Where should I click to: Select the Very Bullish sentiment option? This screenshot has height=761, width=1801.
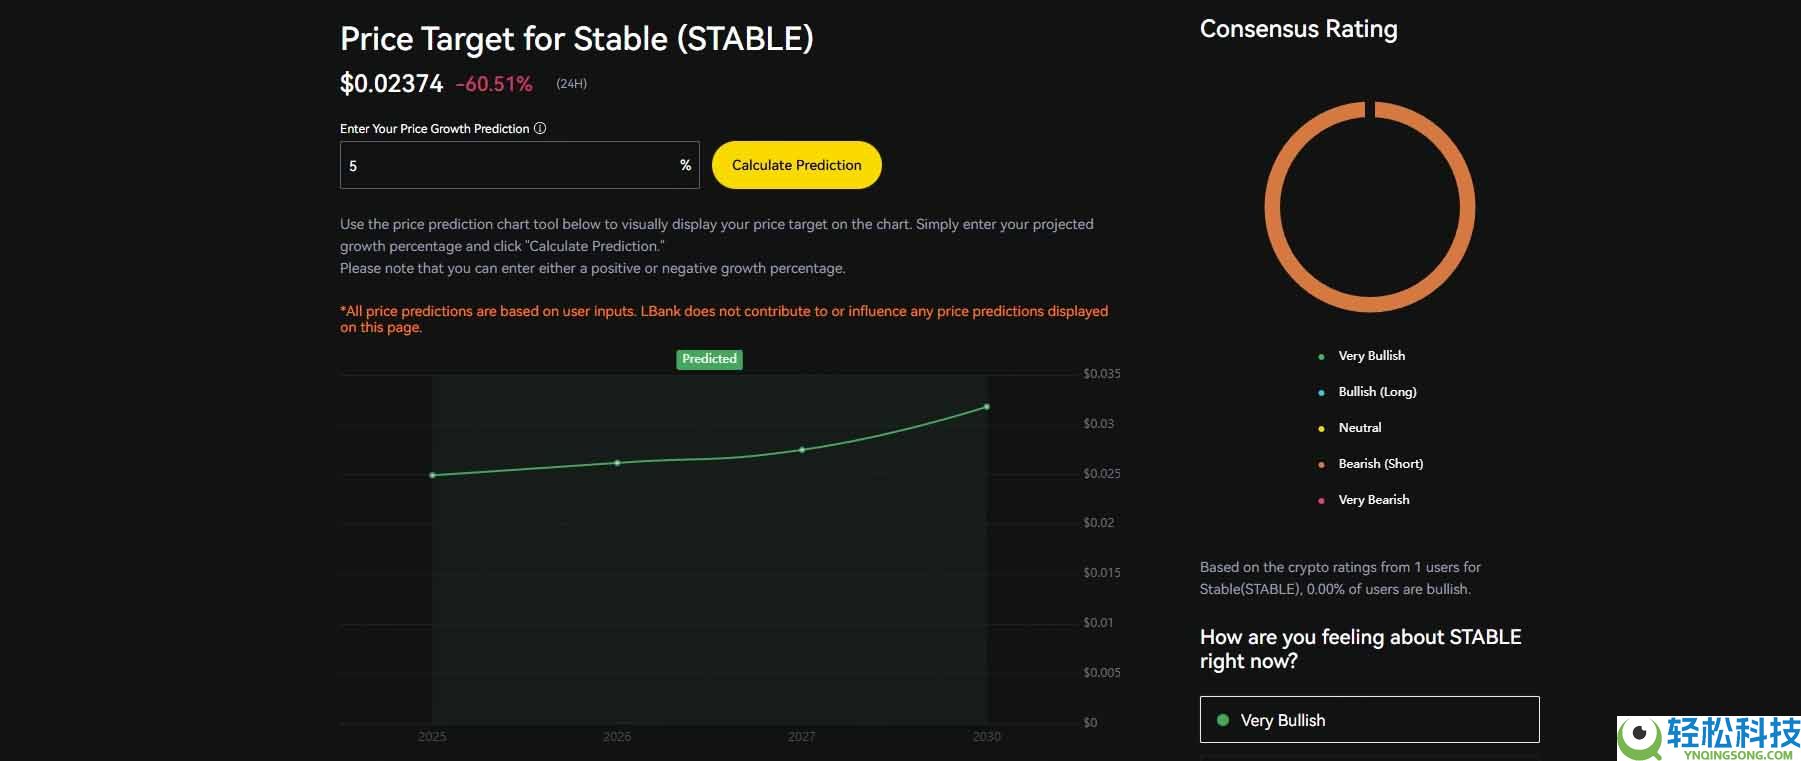[x=1369, y=719]
